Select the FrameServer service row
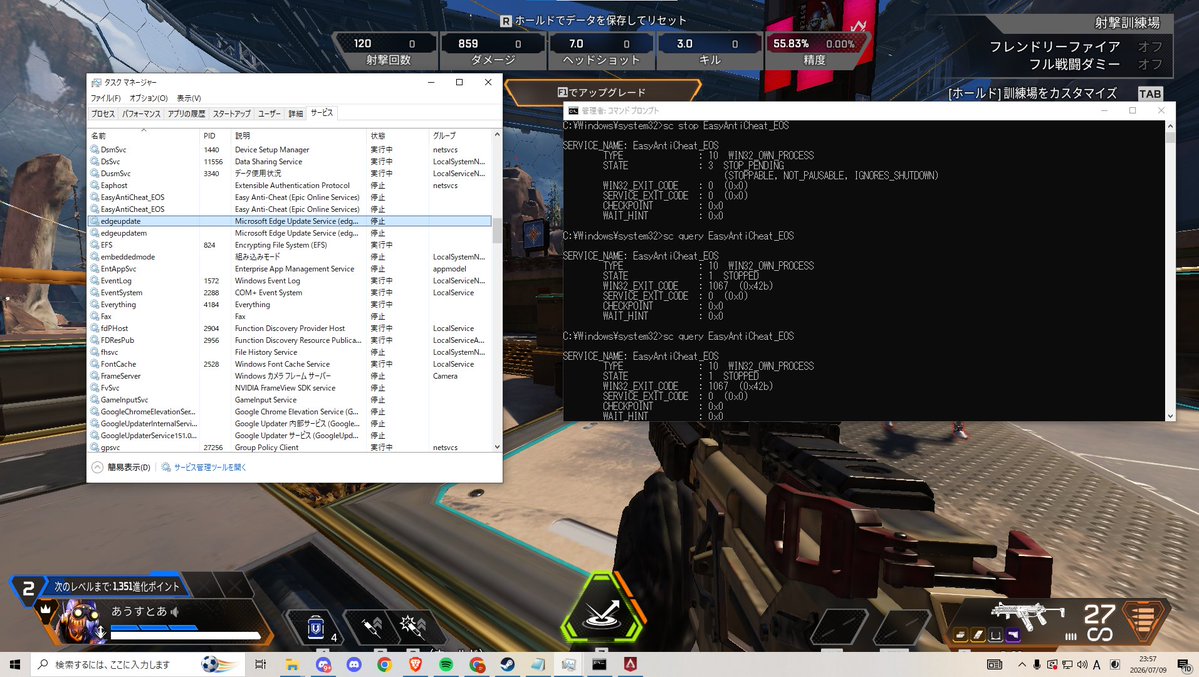This screenshot has width=1199, height=677. tap(290, 376)
